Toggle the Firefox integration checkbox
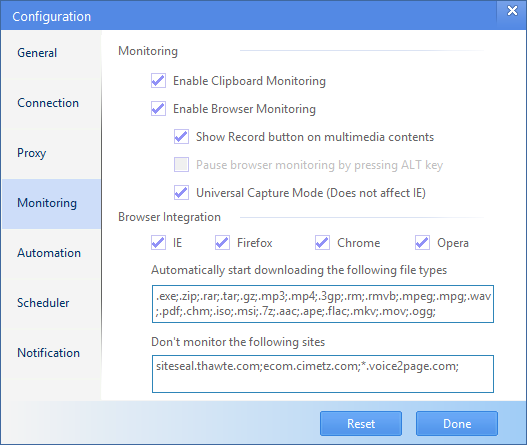The height and width of the screenshot is (445, 527). pos(222,243)
